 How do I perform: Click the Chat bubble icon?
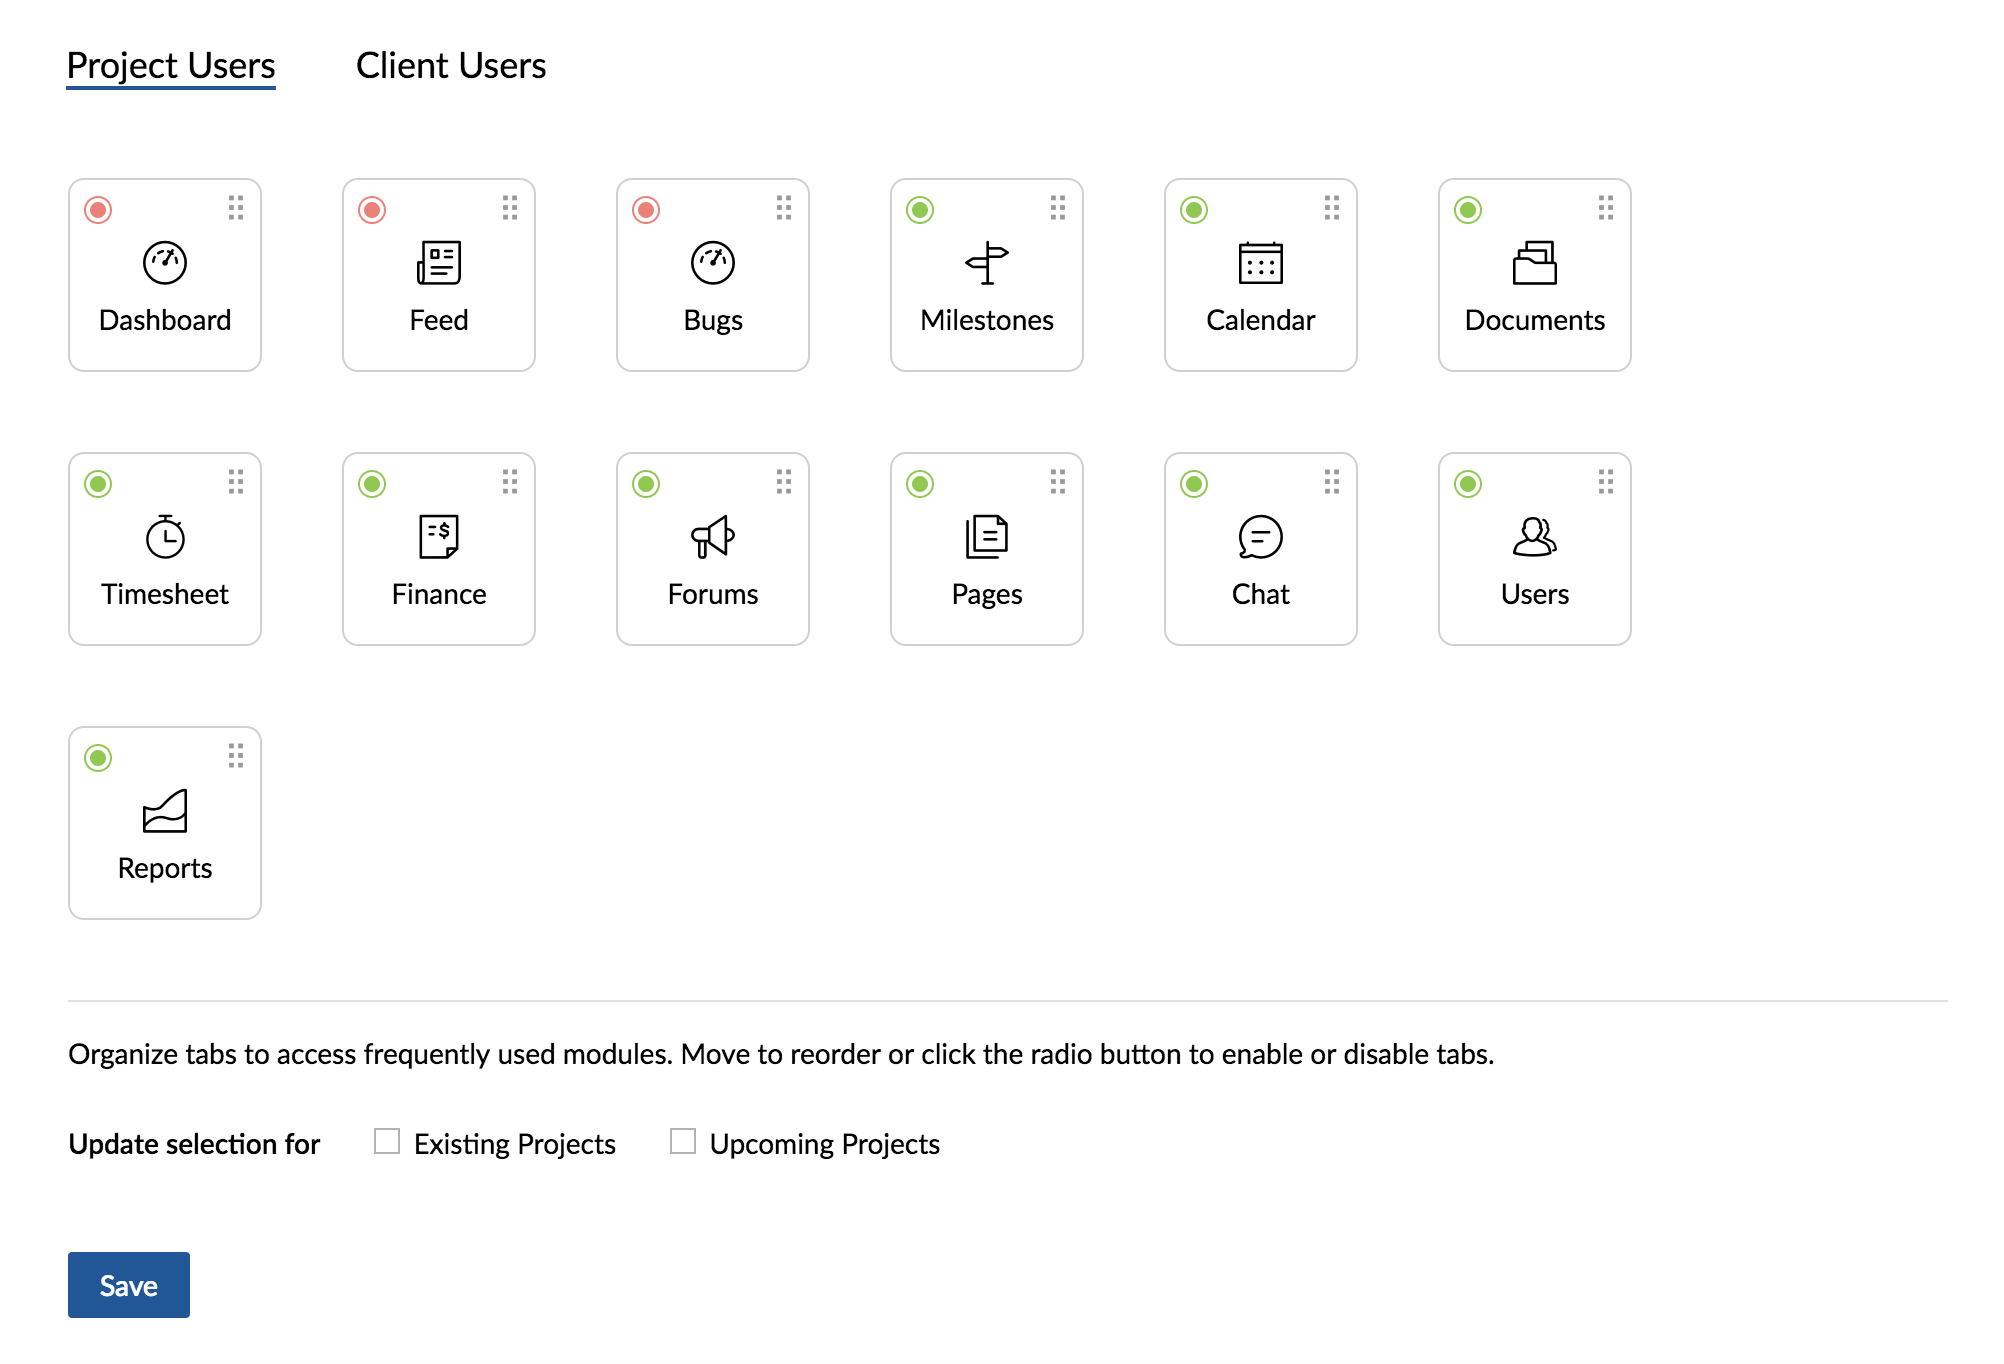click(x=1261, y=537)
